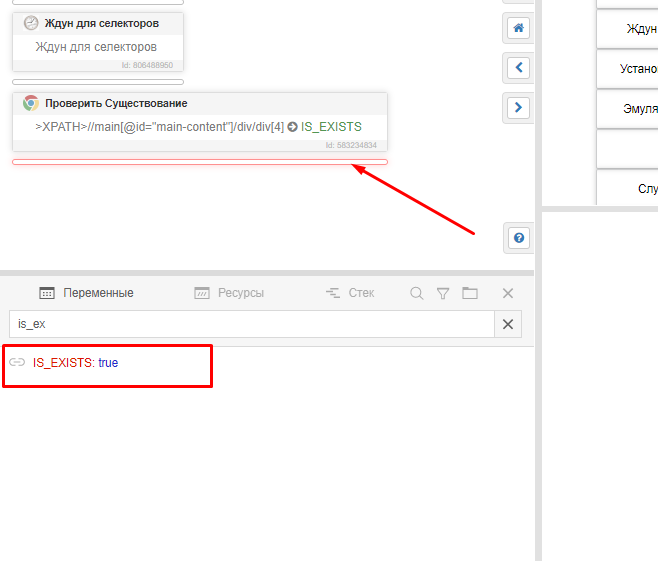Click the IS_EXISTS variable name in XPATH action
658x561 pixels.
(x=331, y=127)
